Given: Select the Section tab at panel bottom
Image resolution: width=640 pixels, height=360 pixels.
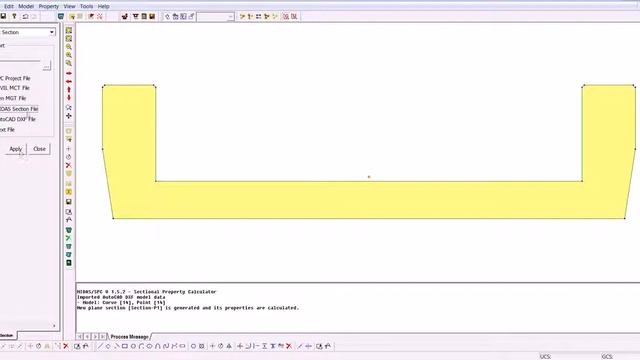Looking at the screenshot, I should pos(7,336).
